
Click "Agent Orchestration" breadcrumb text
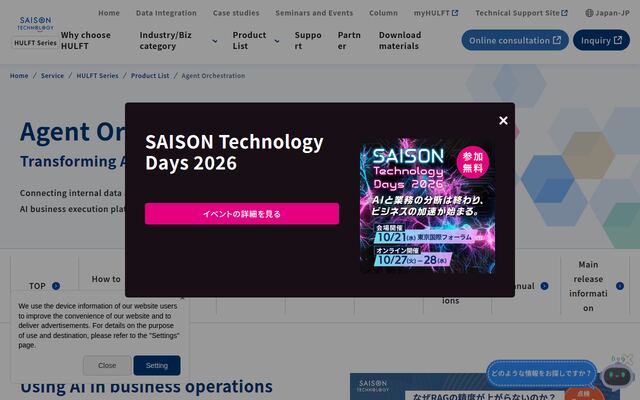(x=213, y=76)
